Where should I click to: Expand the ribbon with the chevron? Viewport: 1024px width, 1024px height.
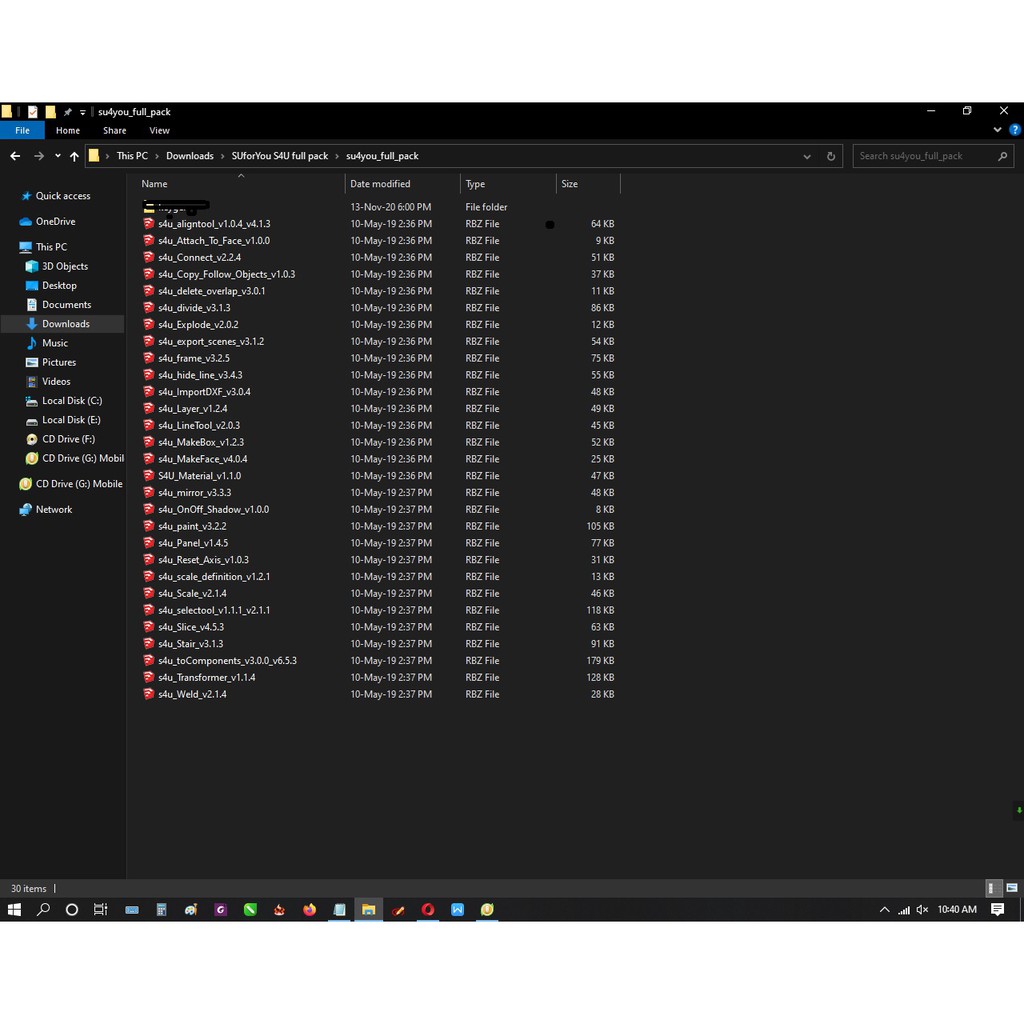click(x=997, y=130)
